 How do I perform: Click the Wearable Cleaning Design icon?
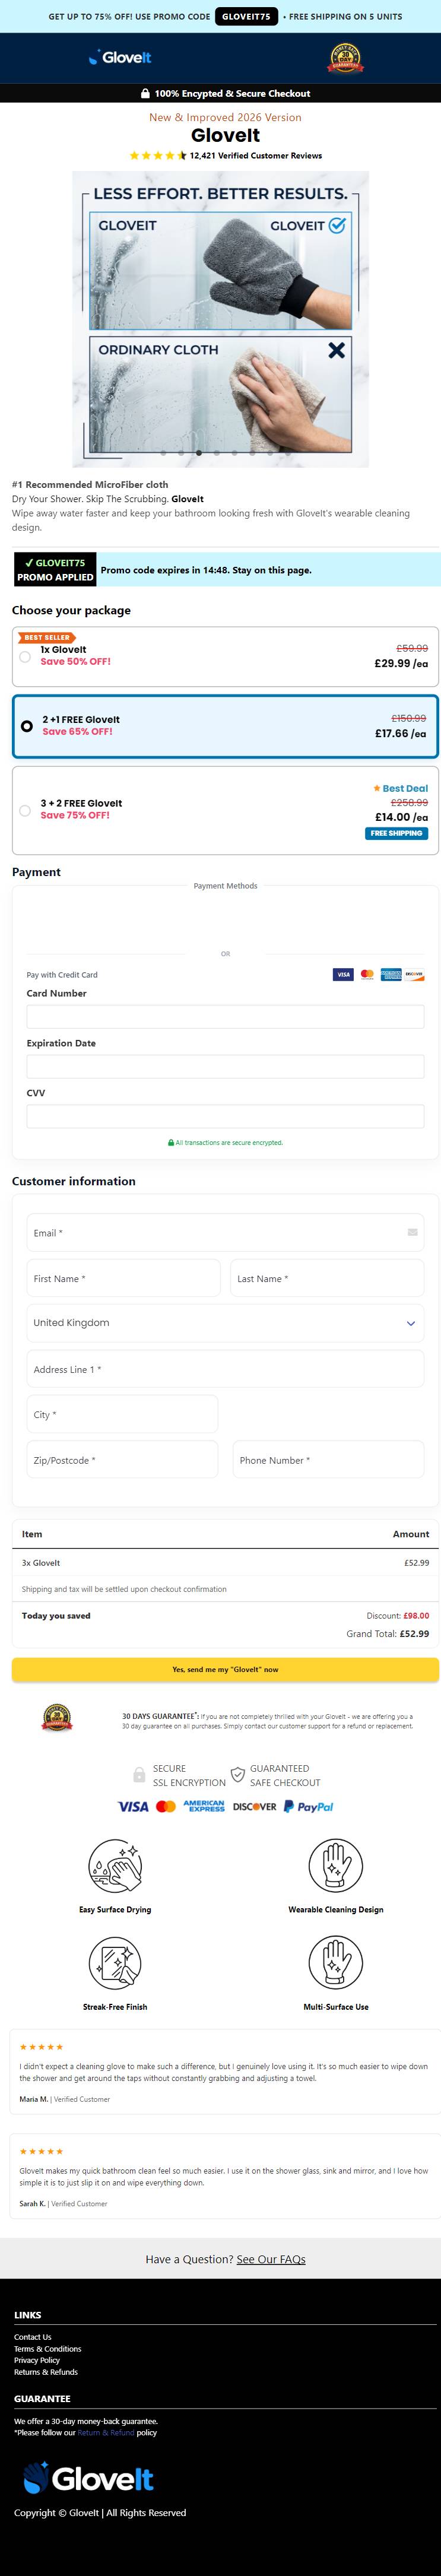pyautogui.click(x=336, y=1865)
